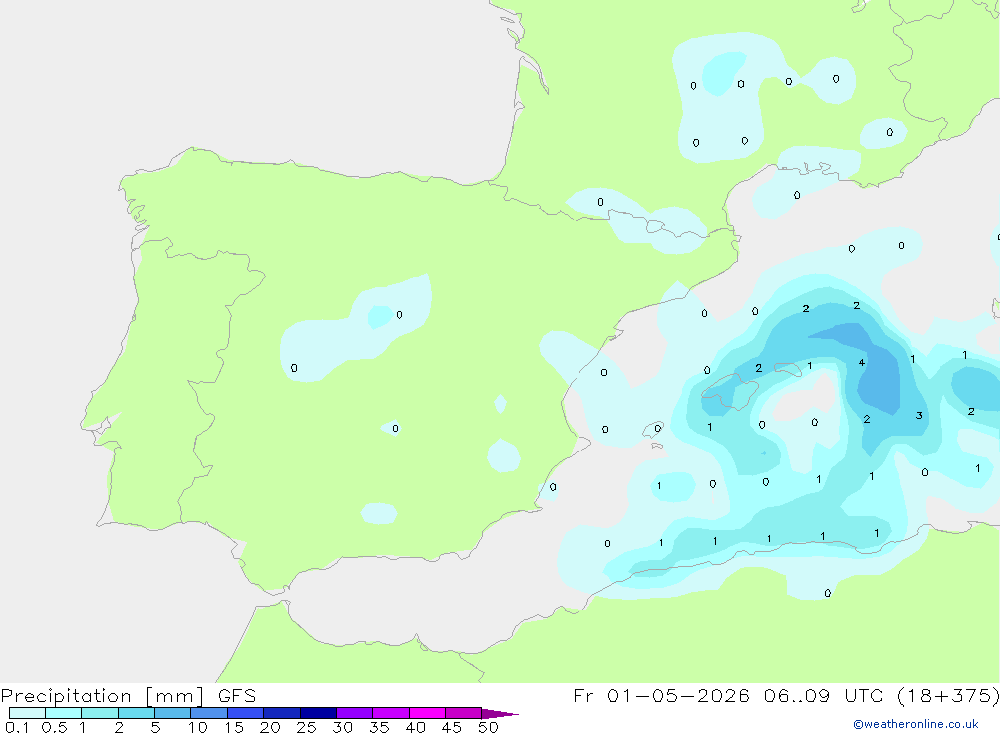Select the legend swatch between 25 and 30

[x=318, y=713]
